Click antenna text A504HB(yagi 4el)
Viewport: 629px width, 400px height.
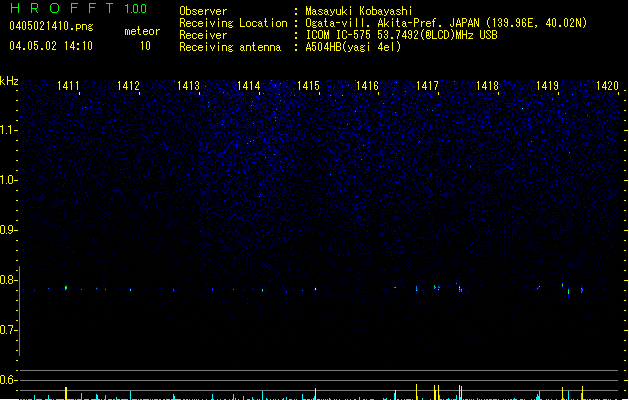(353, 47)
